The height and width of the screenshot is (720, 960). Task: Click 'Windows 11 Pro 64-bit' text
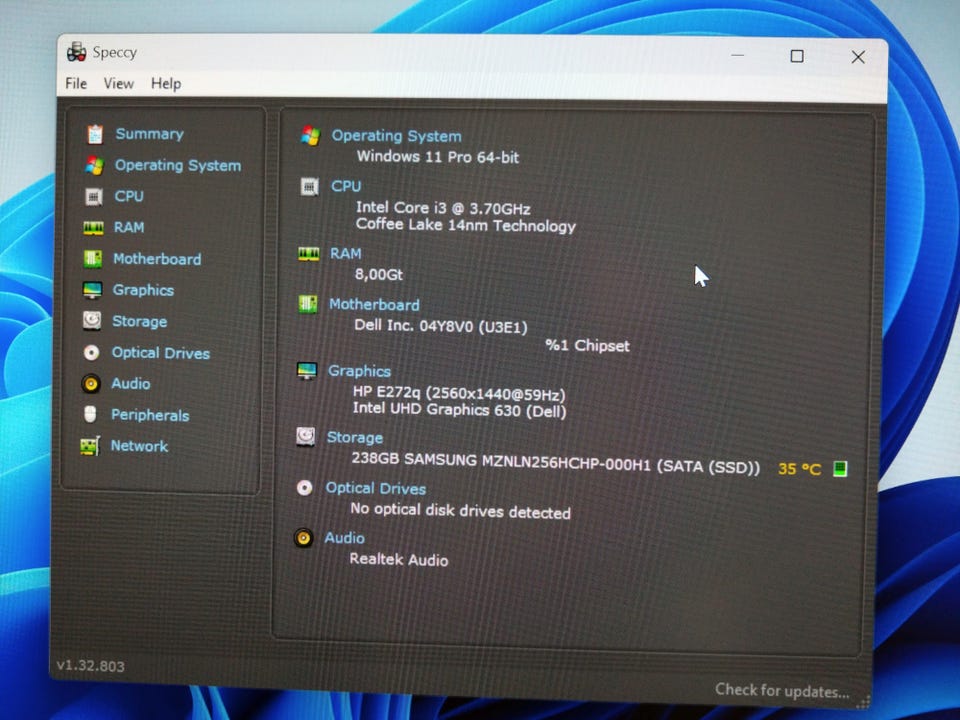coord(438,157)
